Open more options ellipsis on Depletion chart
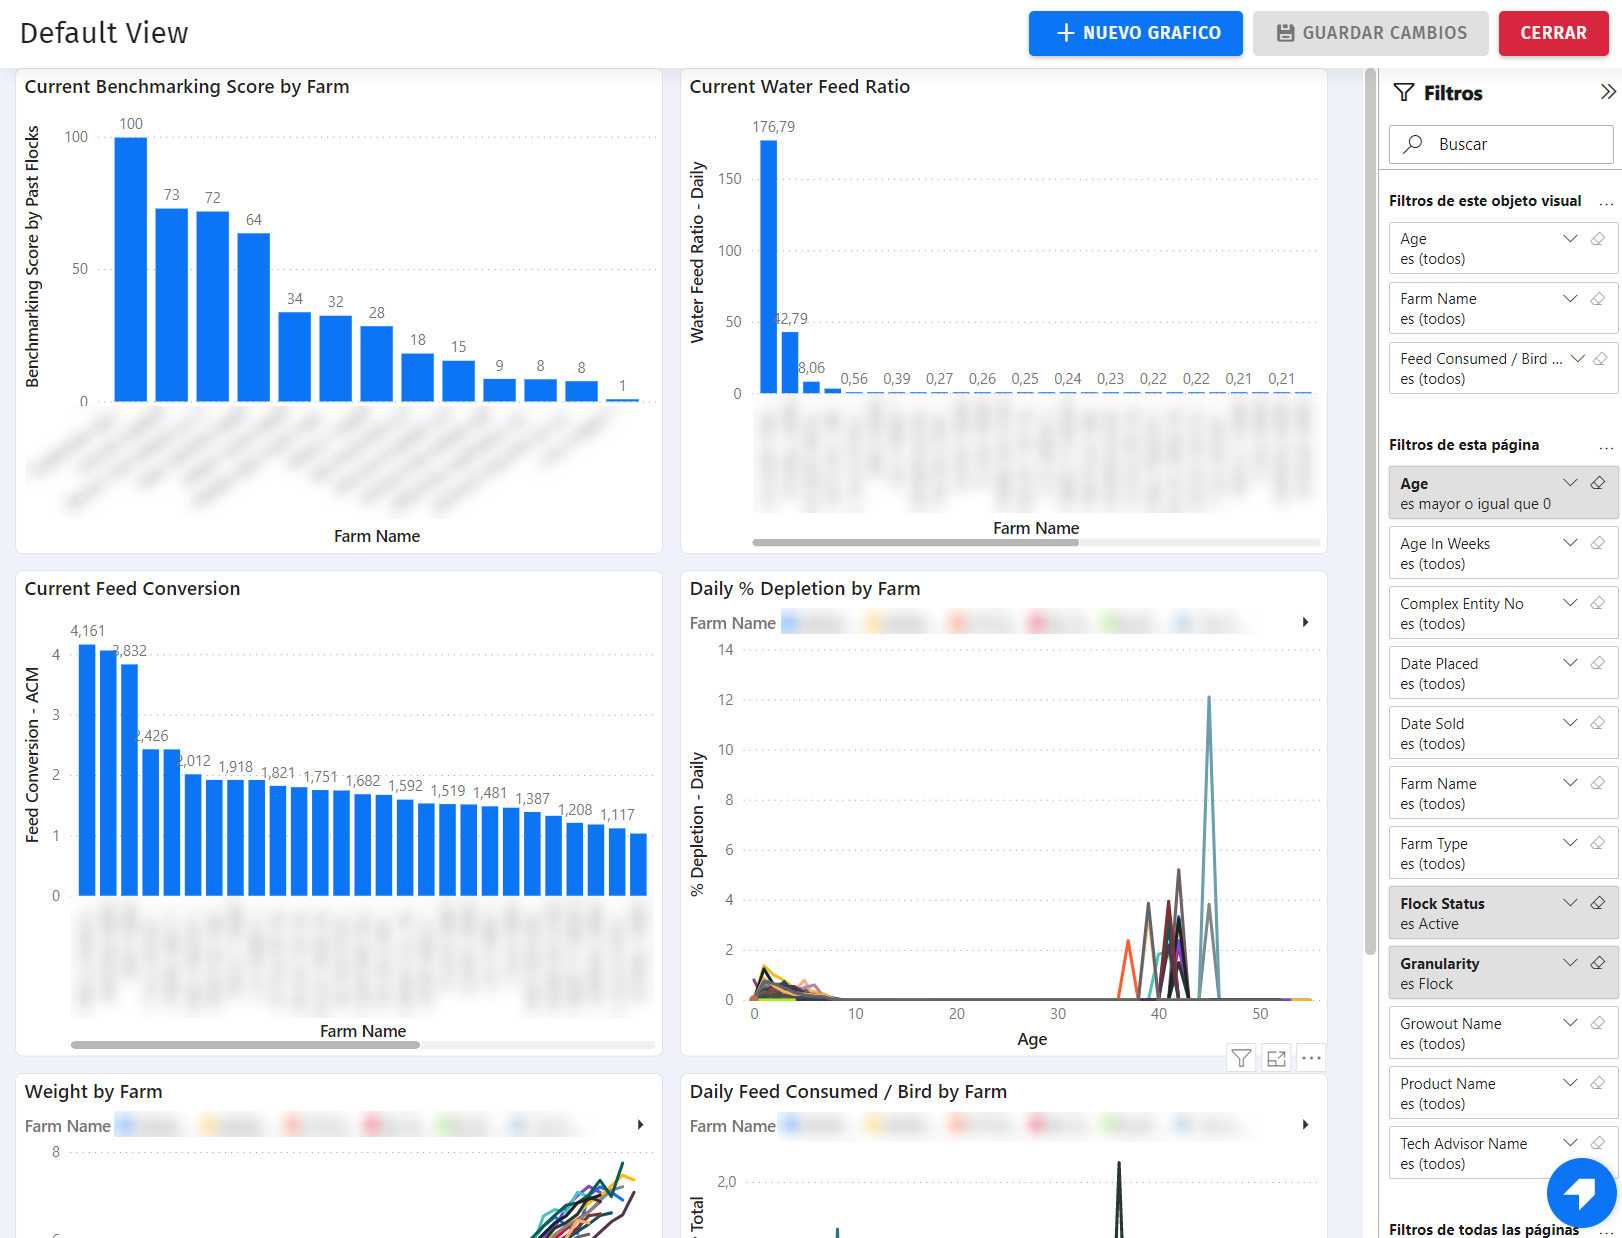The width and height of the screenshot is (1622, 1238). point(1311,1058)
